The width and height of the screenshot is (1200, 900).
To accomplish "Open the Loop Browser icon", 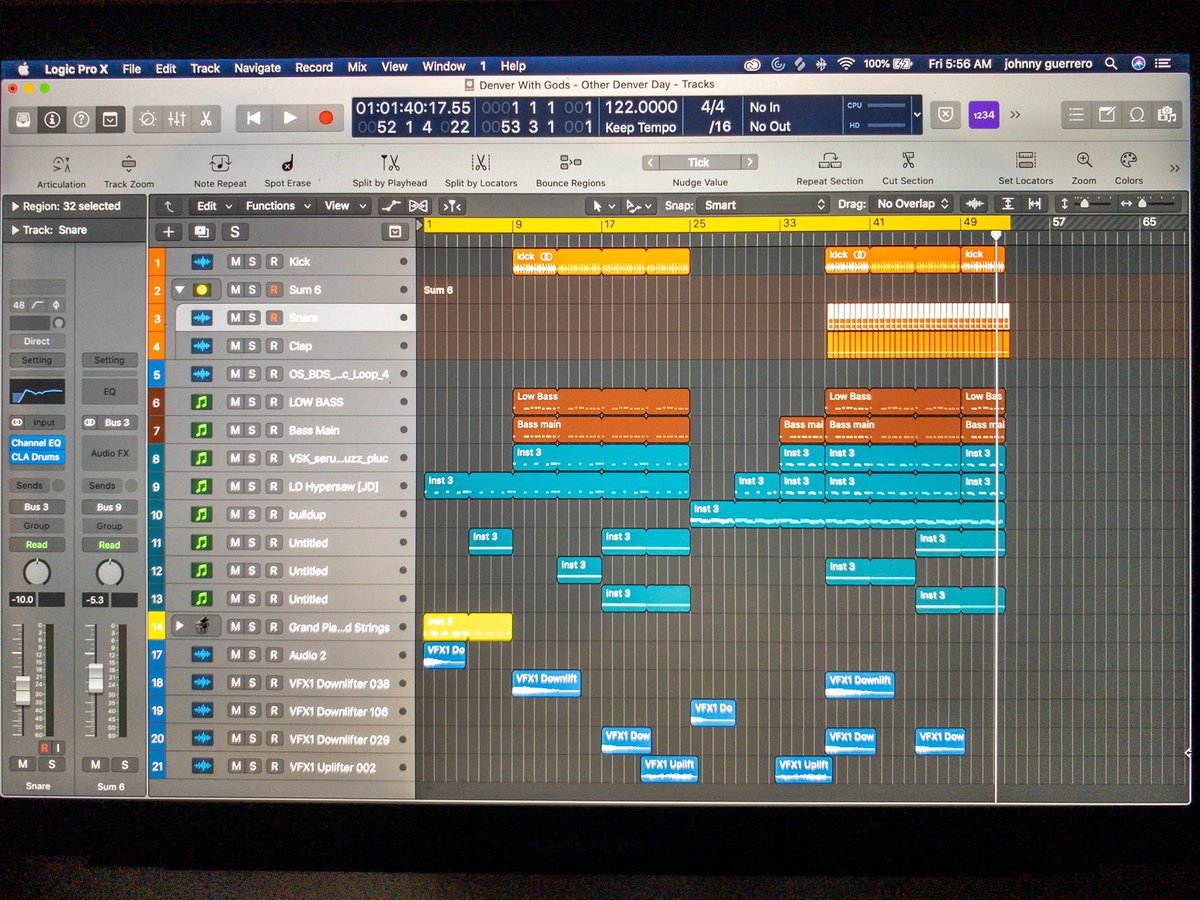I will tap(1137, 114).
